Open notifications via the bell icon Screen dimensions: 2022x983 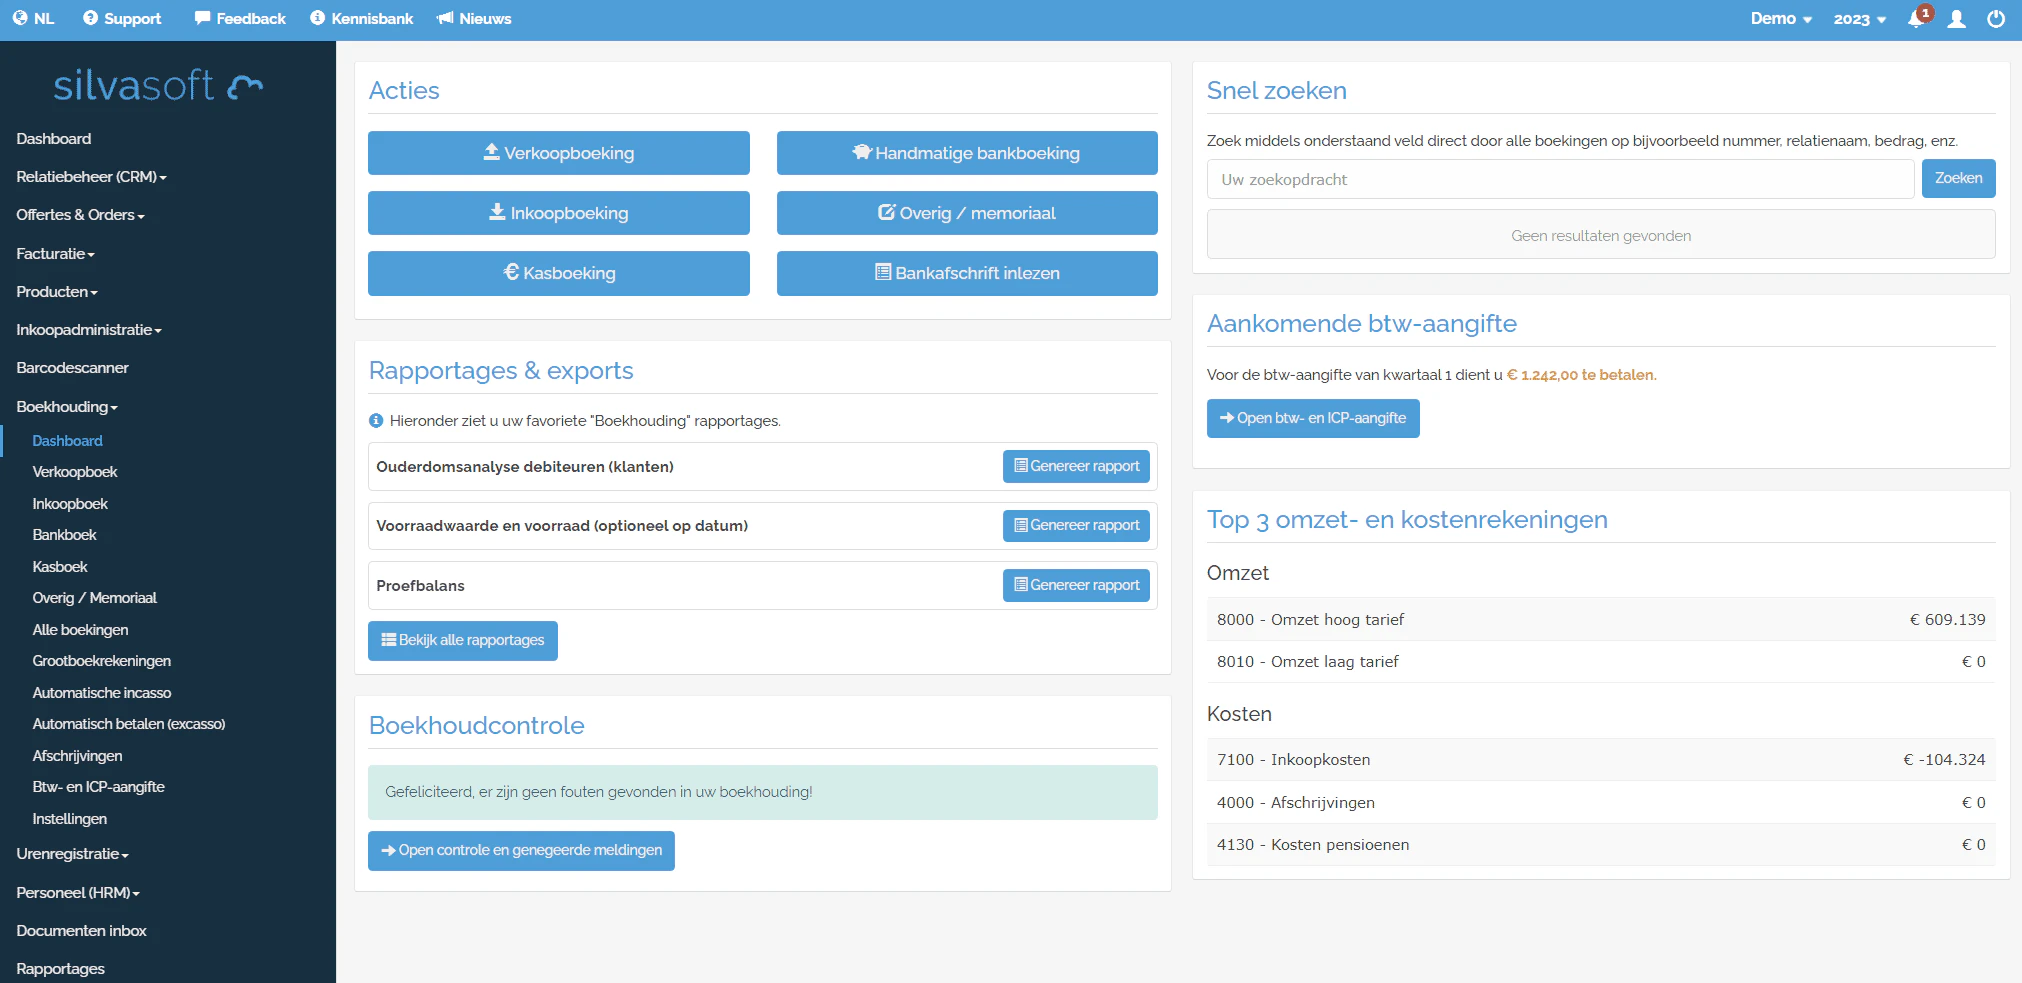(x=1918, y=18)
